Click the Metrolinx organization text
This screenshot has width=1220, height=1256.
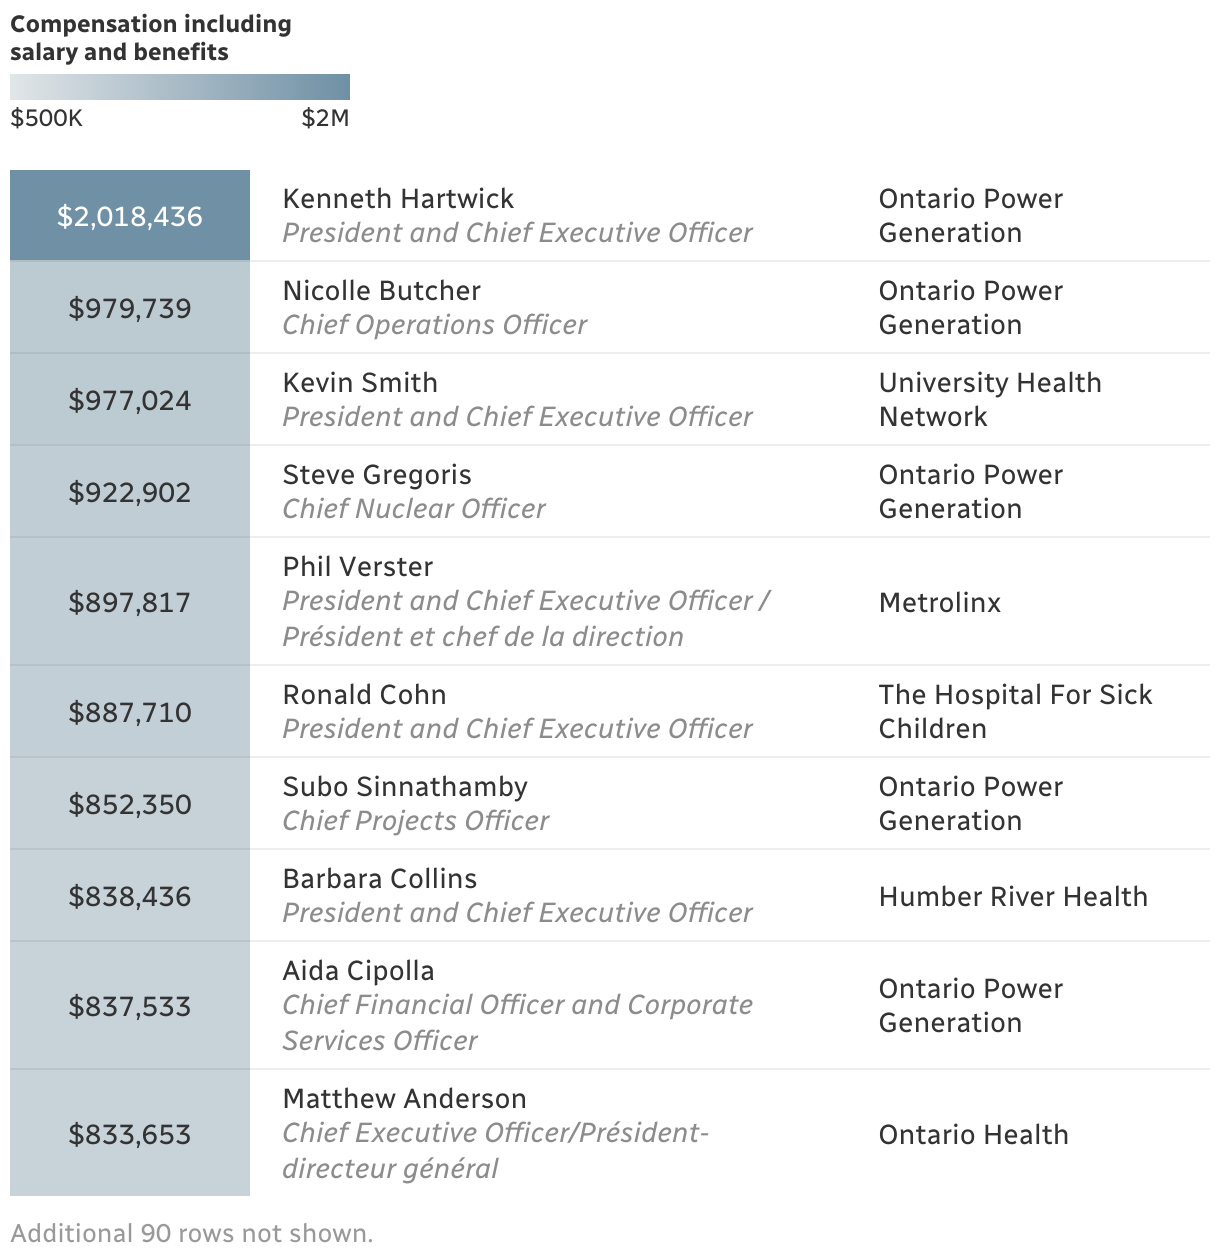pos(939,603)
